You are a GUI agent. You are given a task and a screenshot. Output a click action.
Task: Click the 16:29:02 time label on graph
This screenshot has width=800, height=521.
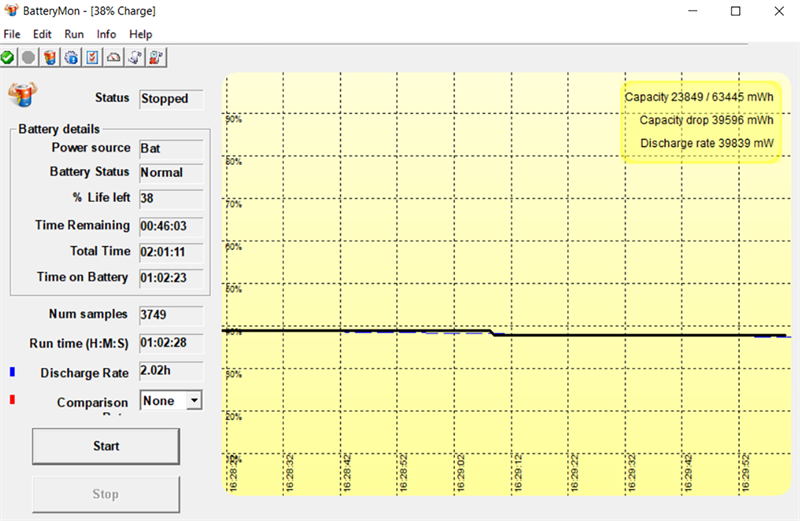point(461,473)
